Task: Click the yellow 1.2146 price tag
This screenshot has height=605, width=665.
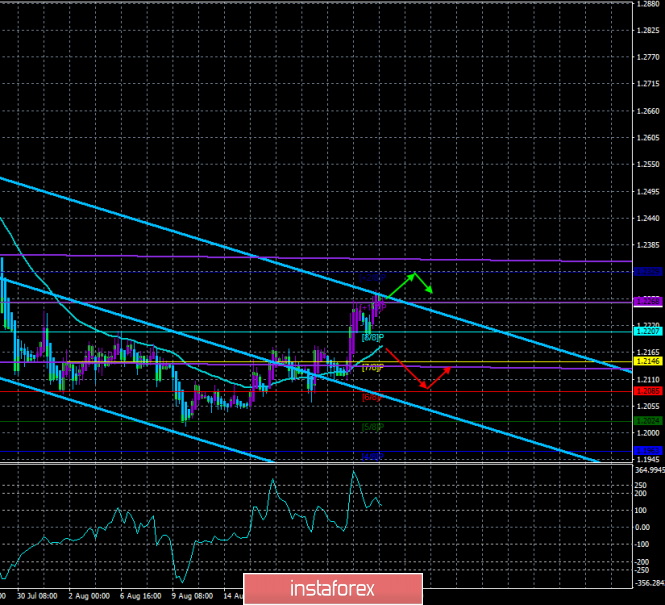Action: (x=648, y=362)
